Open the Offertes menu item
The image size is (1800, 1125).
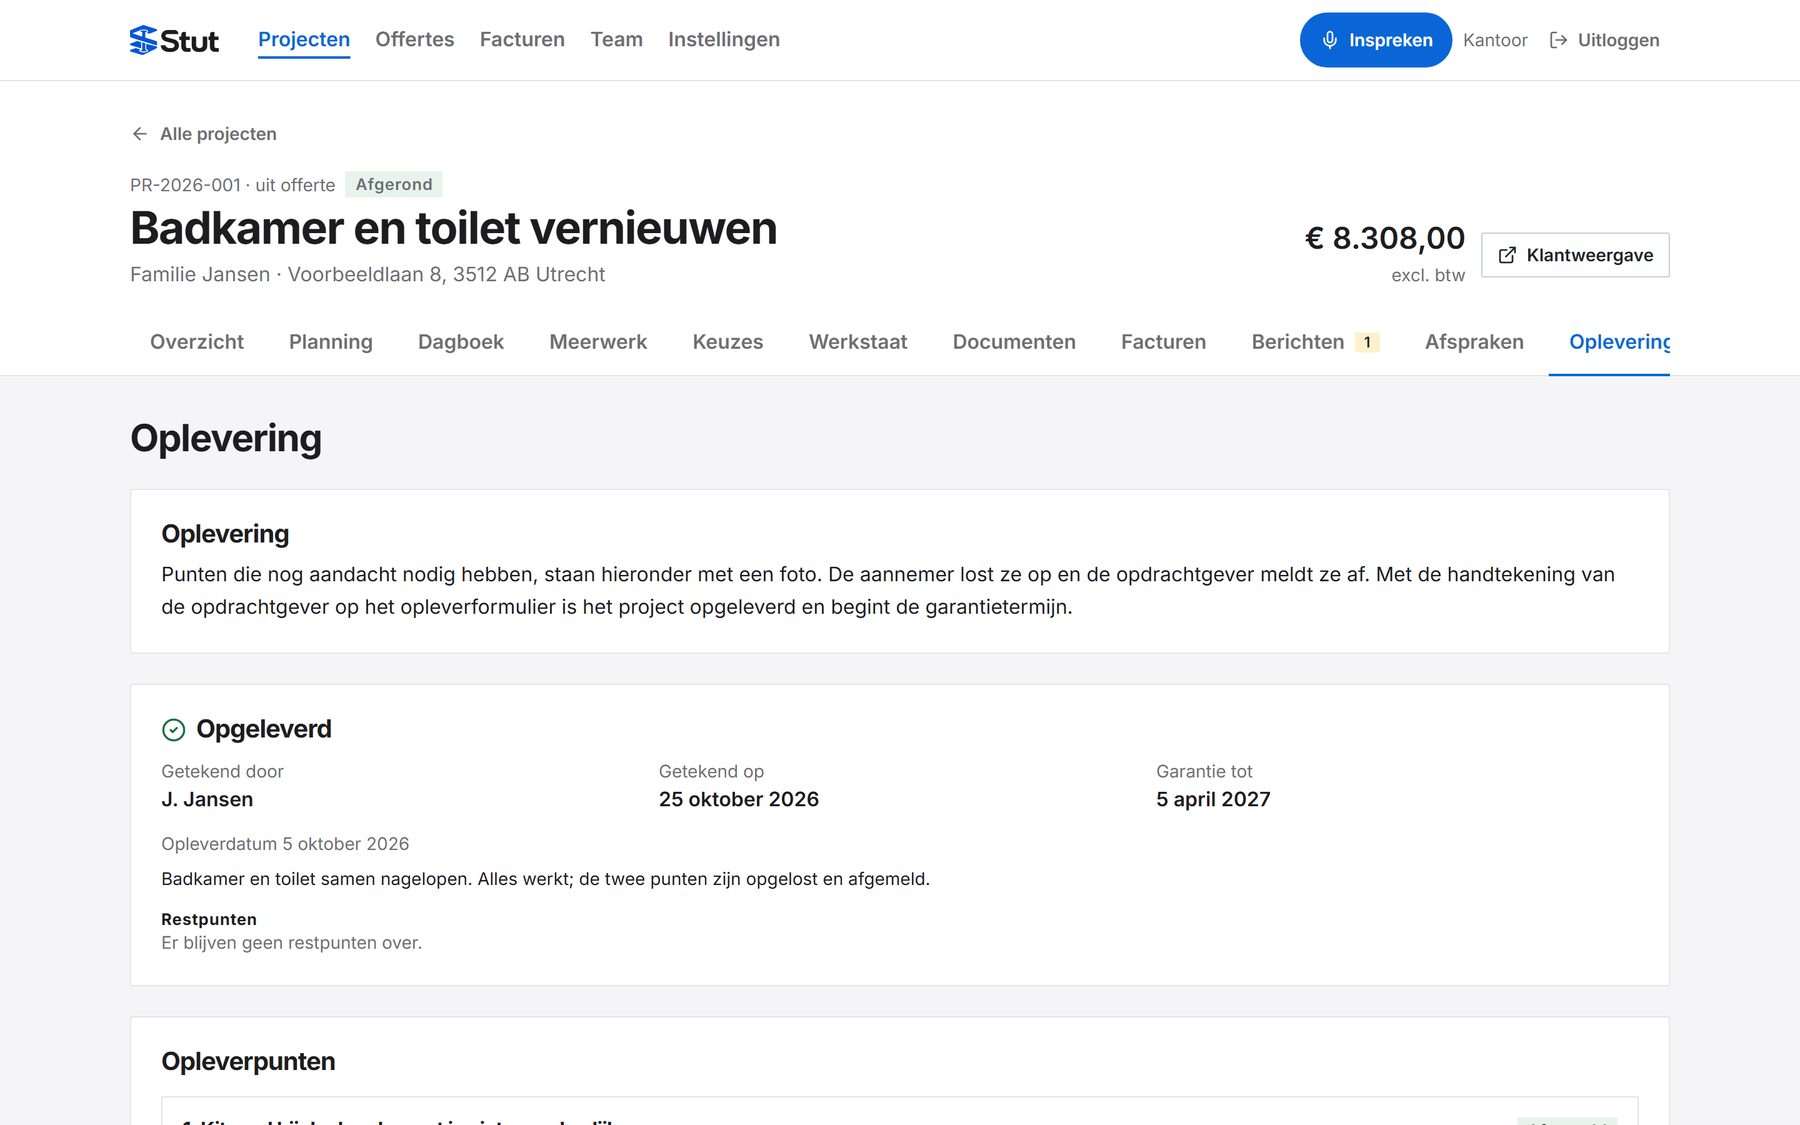pyautogui.click(x=415, y=39)
